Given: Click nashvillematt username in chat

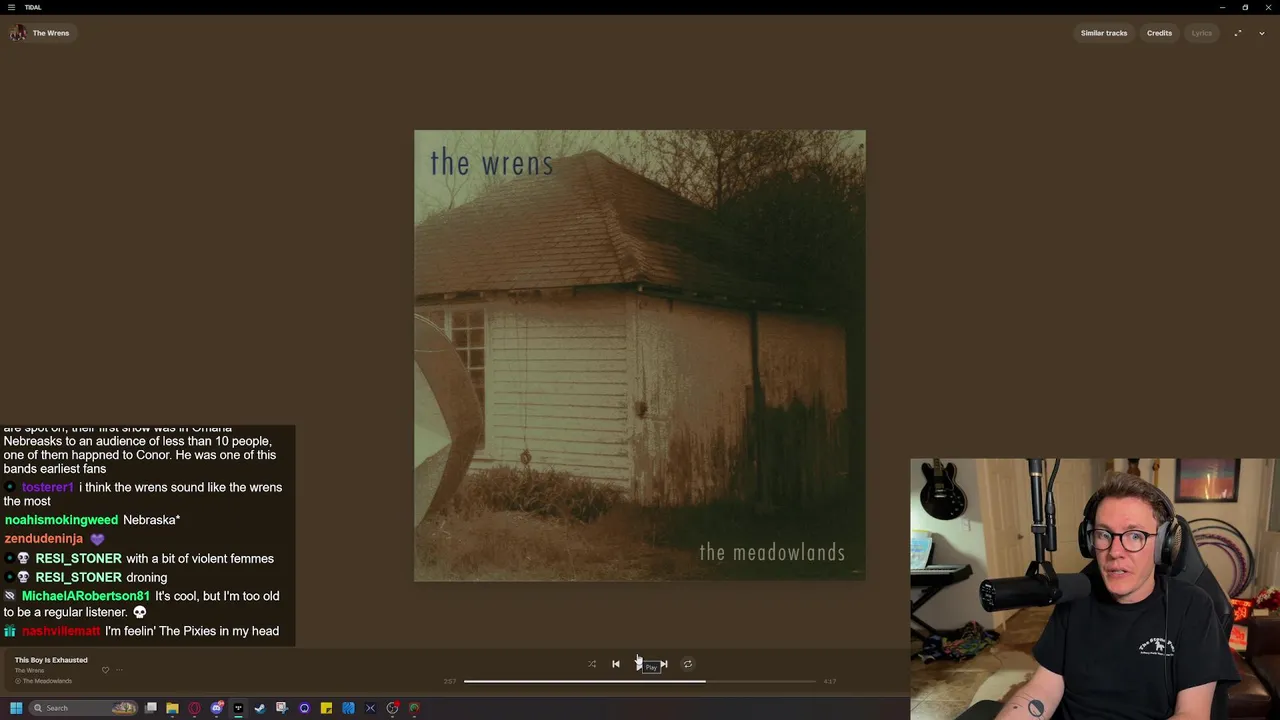Looking at the screenshot, I should (x=61, y=631).
